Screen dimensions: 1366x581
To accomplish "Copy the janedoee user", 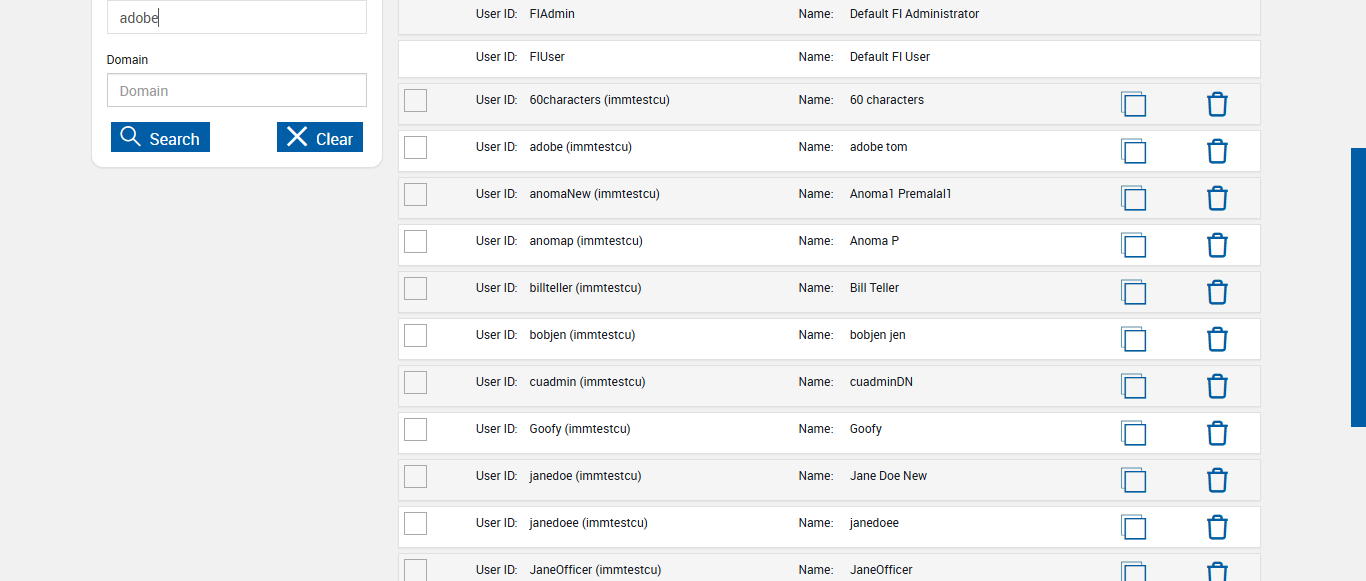I will (x=1133, y=528).
